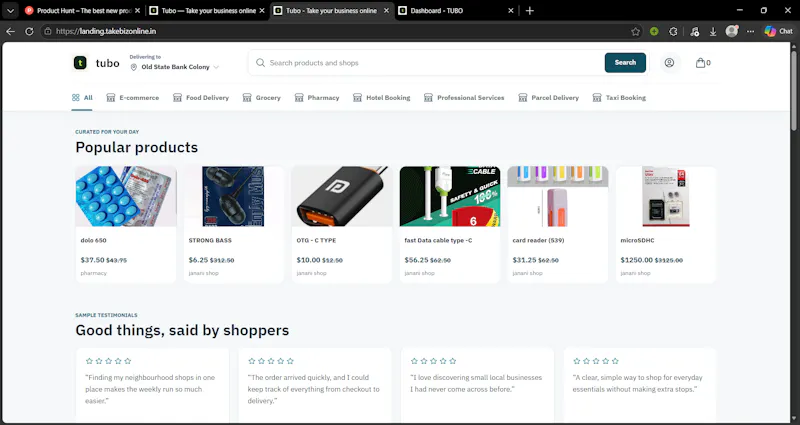The height and width of the screenshot is (425, 800).
Task: Bookmark page with the star icon
Action: tap(635, 32)
